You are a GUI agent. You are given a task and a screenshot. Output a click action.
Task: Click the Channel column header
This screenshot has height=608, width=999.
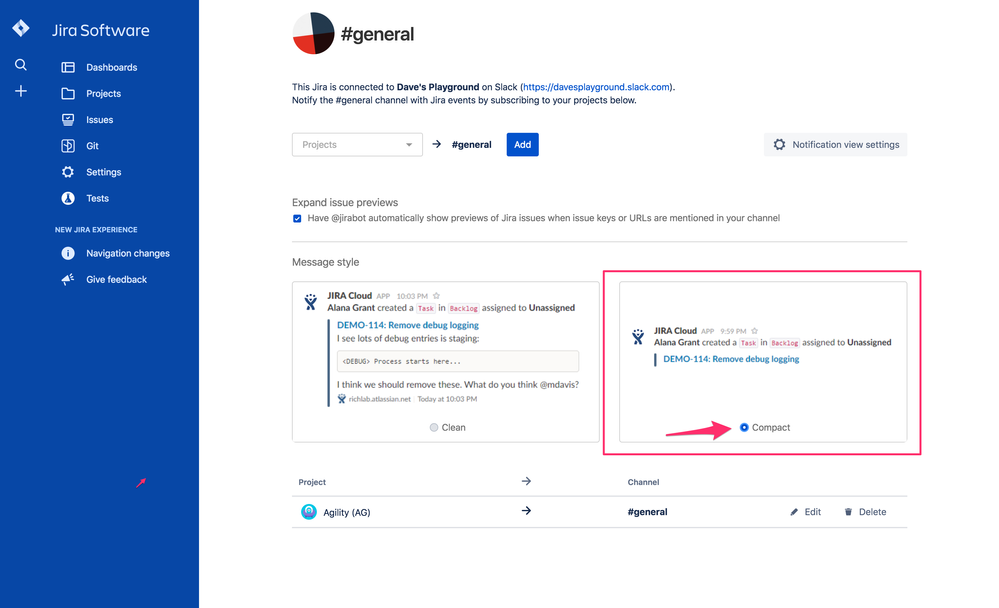[x=643, y=482]
